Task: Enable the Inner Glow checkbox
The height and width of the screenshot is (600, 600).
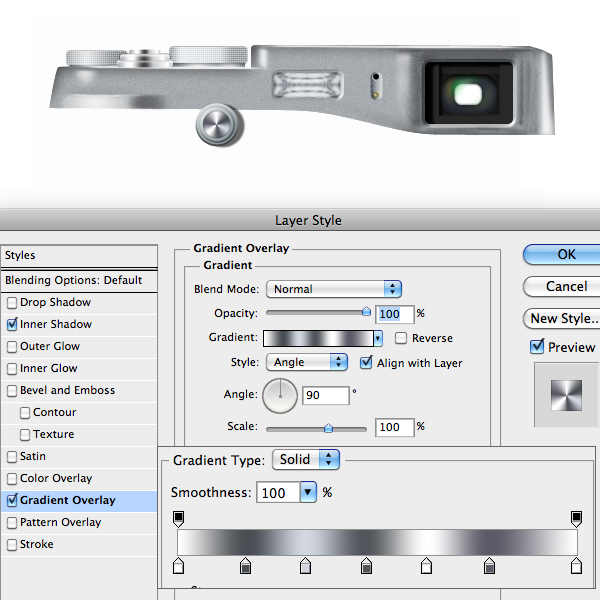Action: pyautogui.click(x=12, y=368)
